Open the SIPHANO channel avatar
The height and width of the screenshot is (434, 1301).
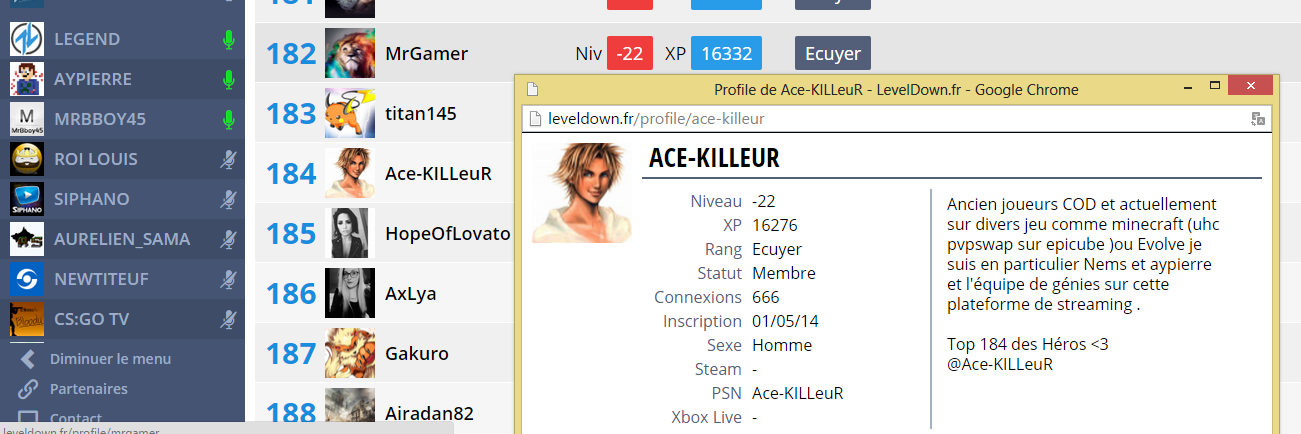(26, 199)
